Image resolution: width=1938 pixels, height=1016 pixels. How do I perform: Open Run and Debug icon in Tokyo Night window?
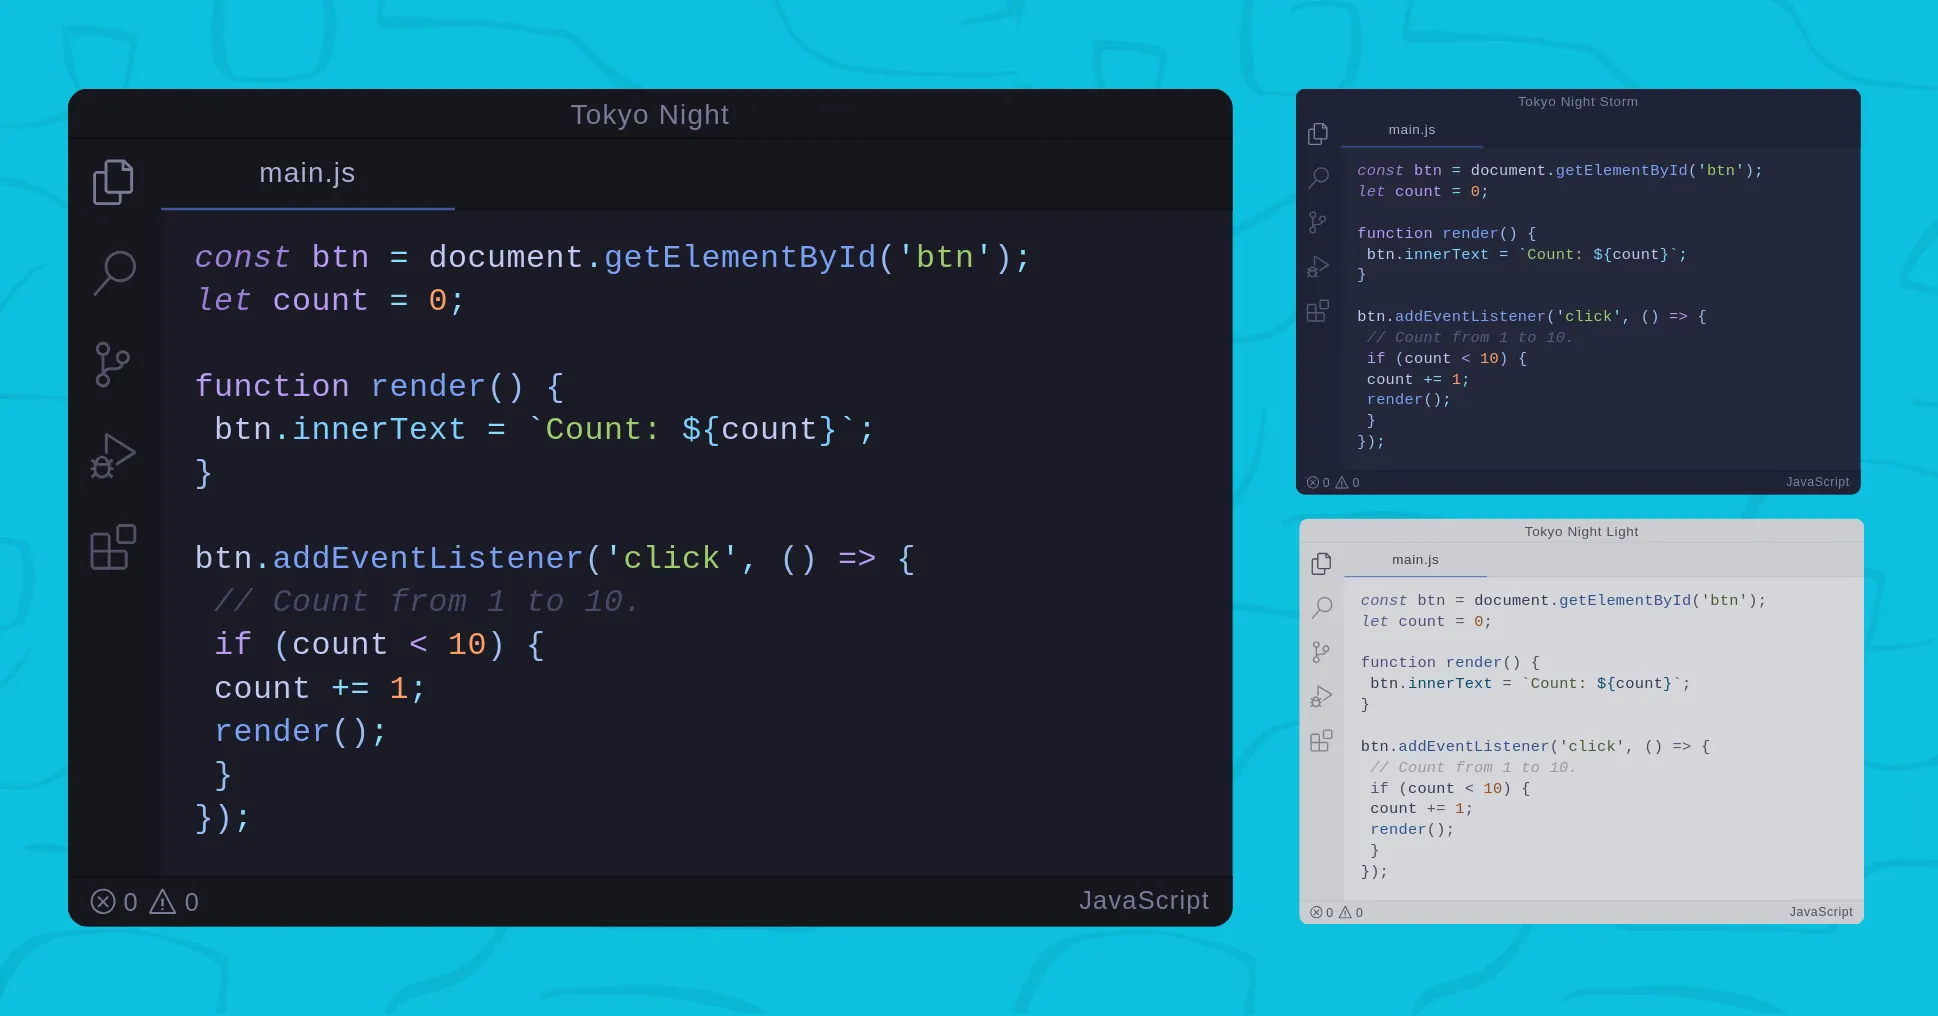pyautogui.click(x=113, y=456)
